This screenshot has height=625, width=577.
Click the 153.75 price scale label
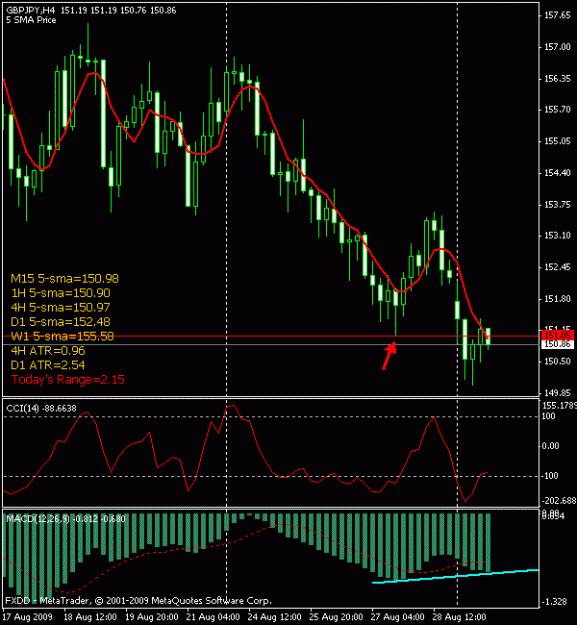(x=557, y=204)
